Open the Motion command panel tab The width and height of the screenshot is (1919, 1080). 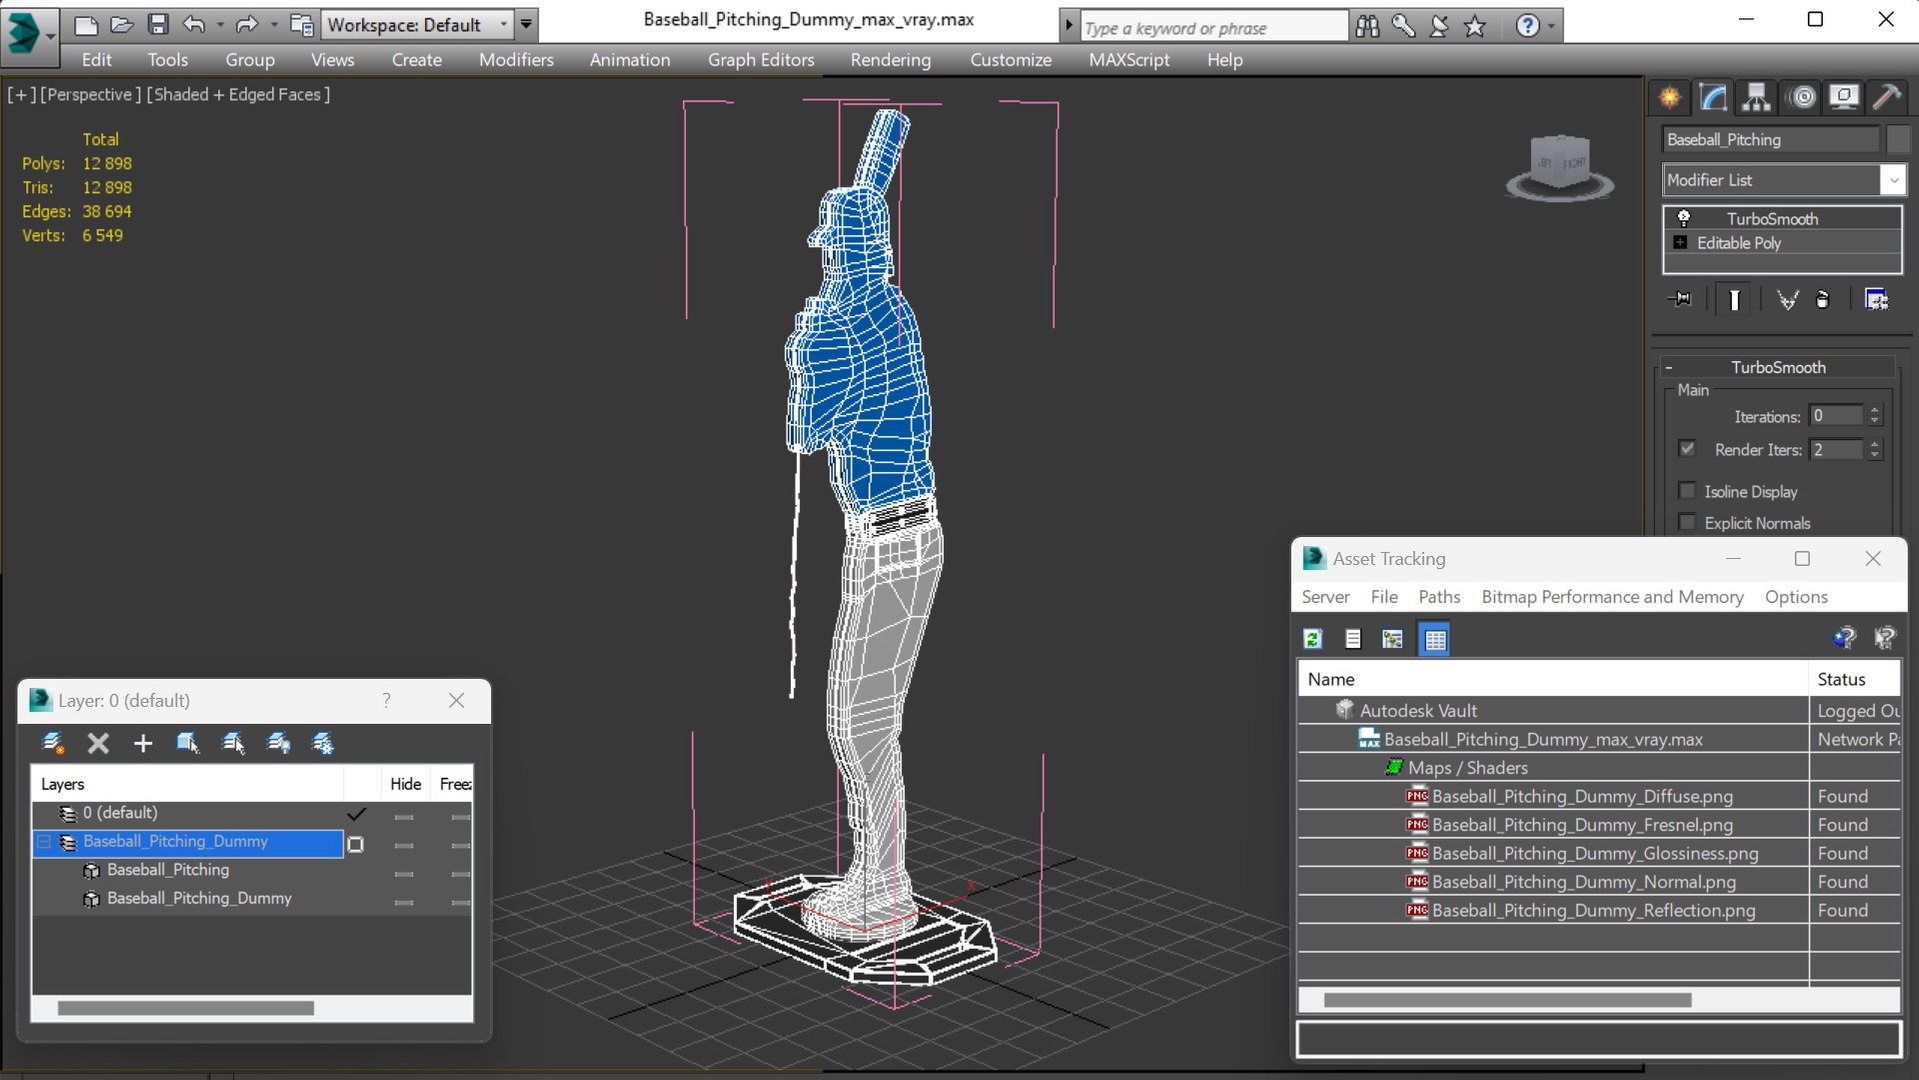click(x=1802, y=97)
